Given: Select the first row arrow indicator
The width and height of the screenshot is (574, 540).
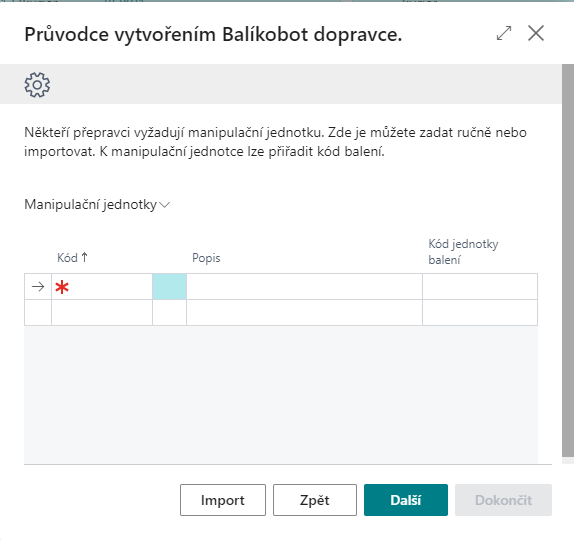Looking at the screenshot, I should point(38,286).
